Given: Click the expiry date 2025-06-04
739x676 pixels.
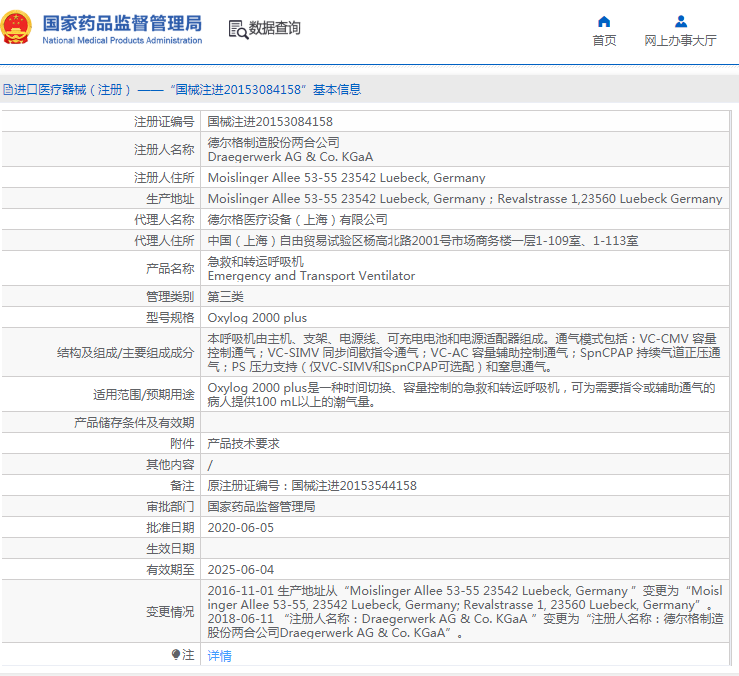Looking at the screenshot, I should coord(240,569).
